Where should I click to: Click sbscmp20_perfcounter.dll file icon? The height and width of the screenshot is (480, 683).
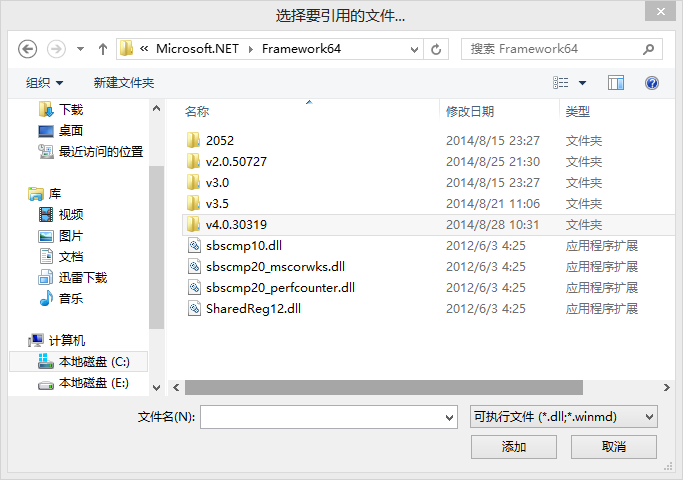pyautogui.click(x=194, y=287)
